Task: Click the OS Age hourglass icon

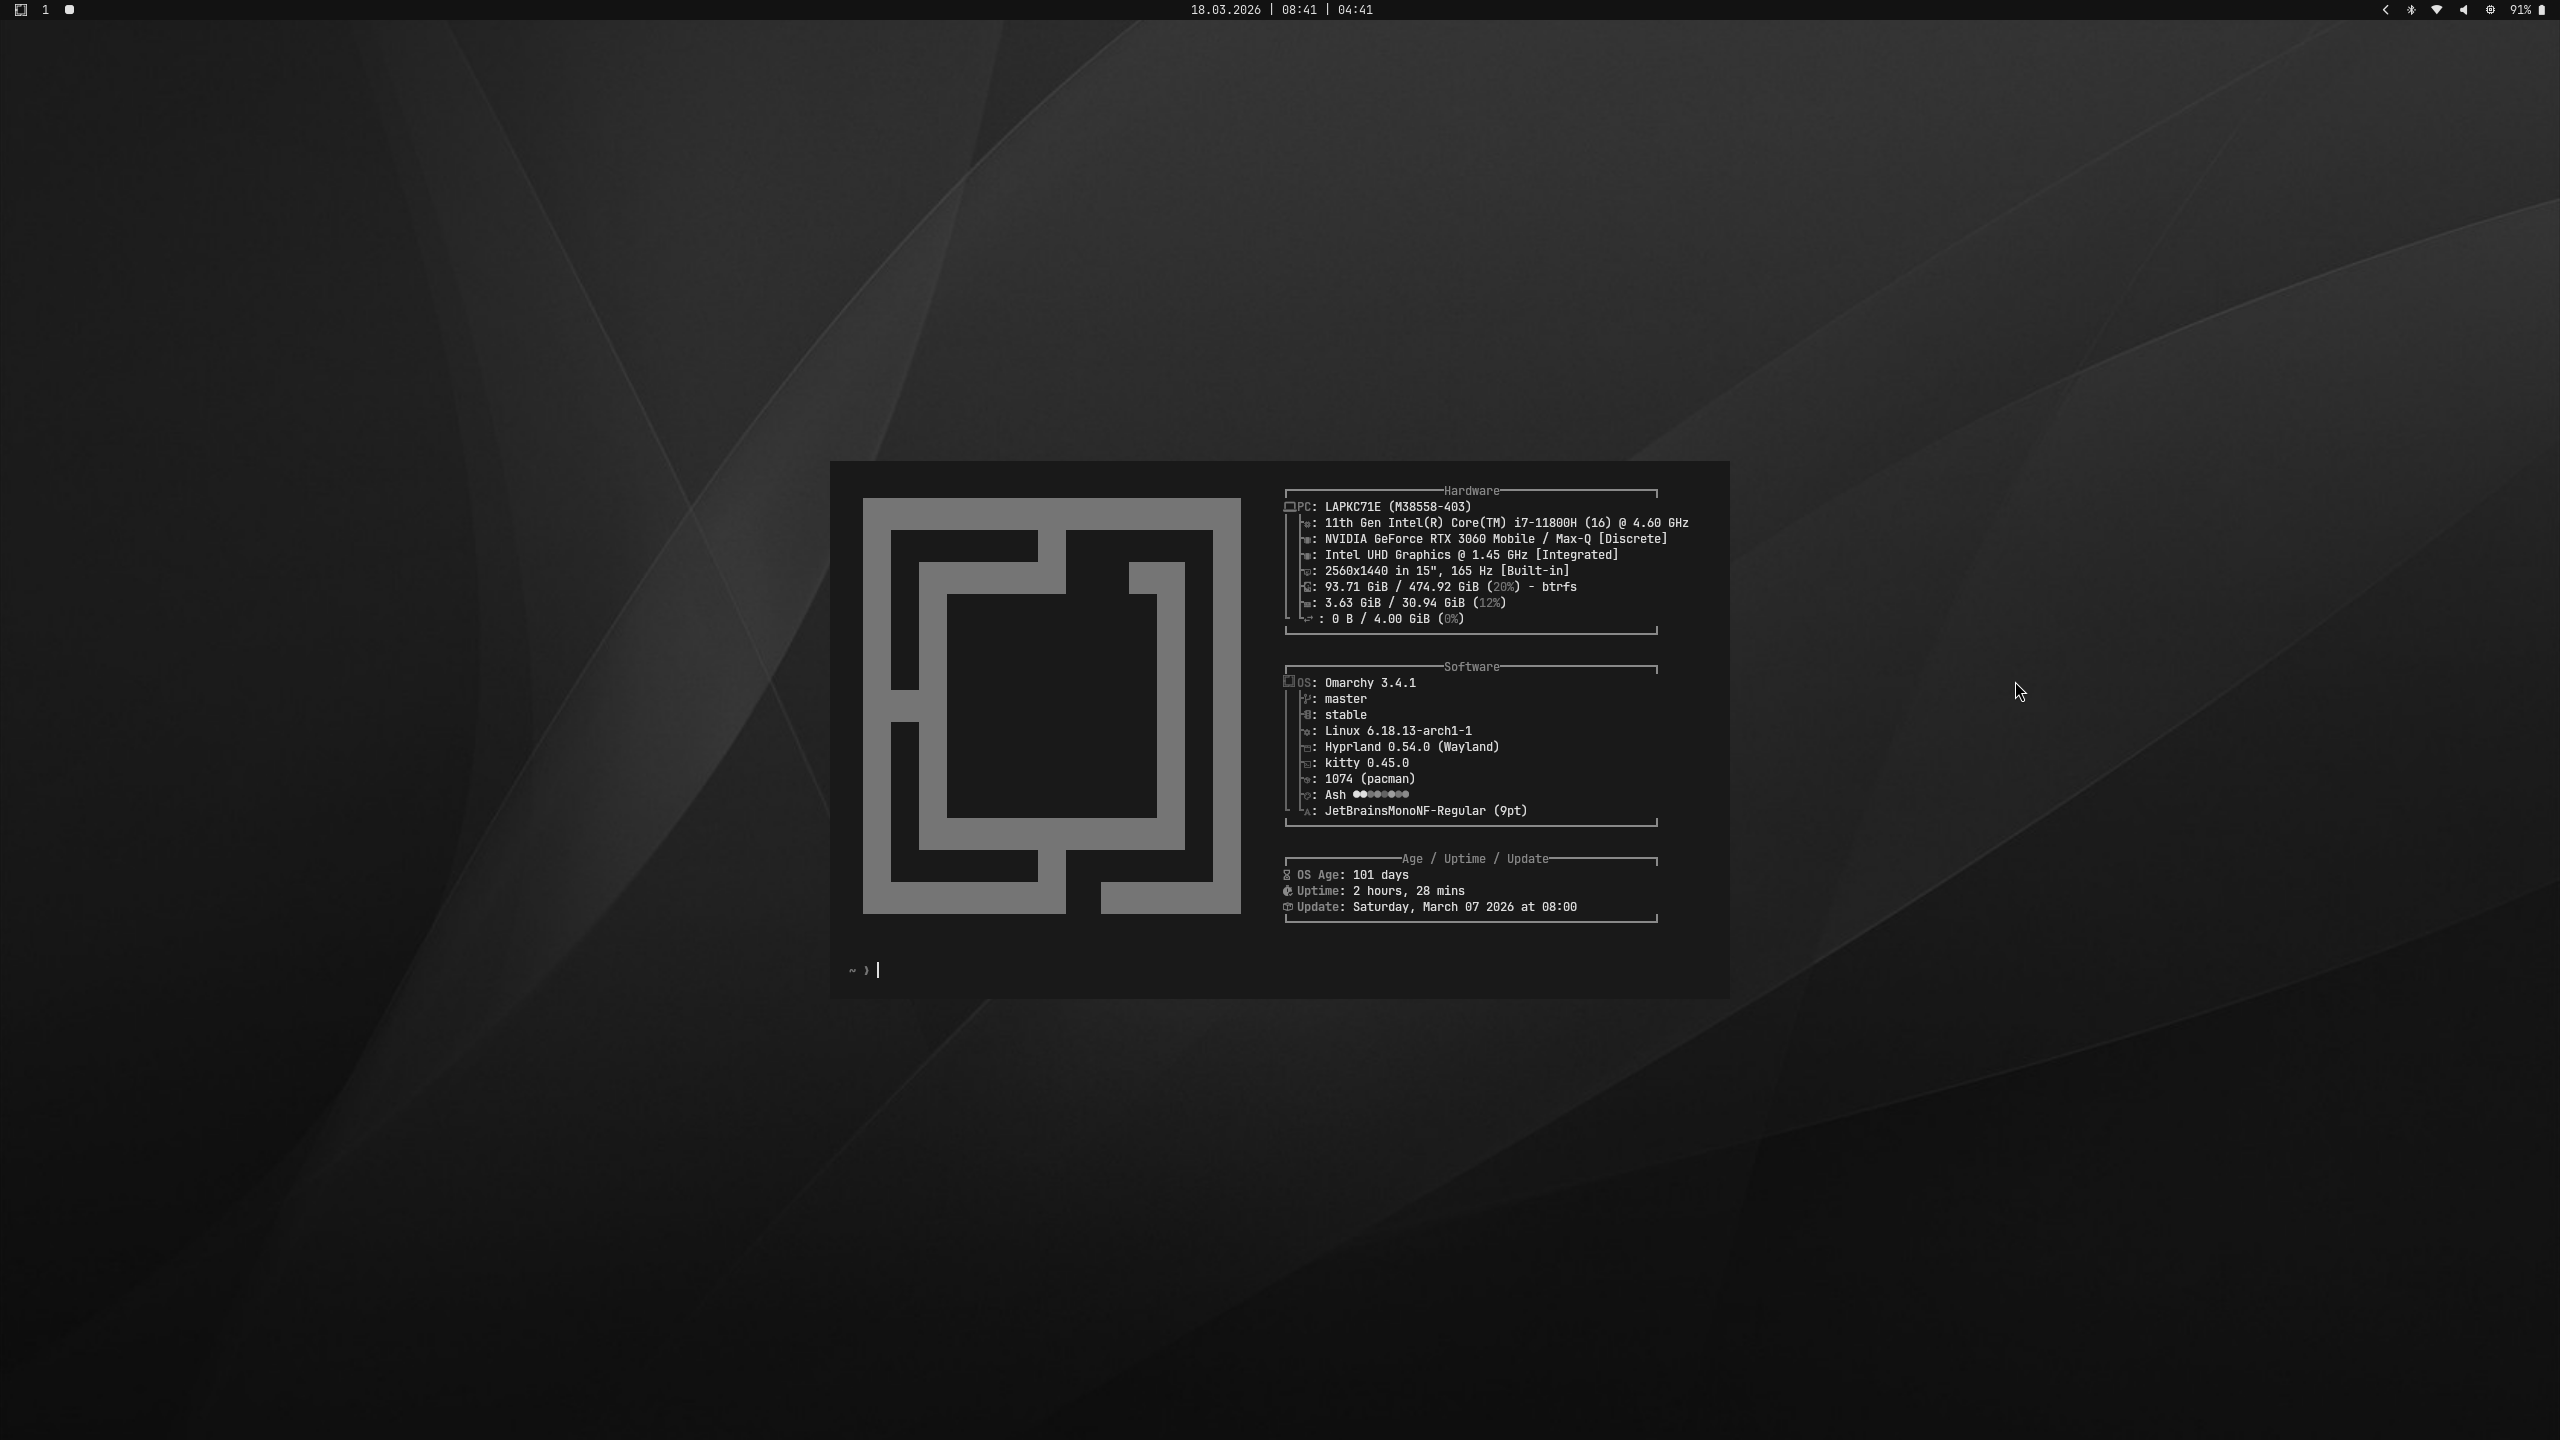Action: [x=1287, y=875]
